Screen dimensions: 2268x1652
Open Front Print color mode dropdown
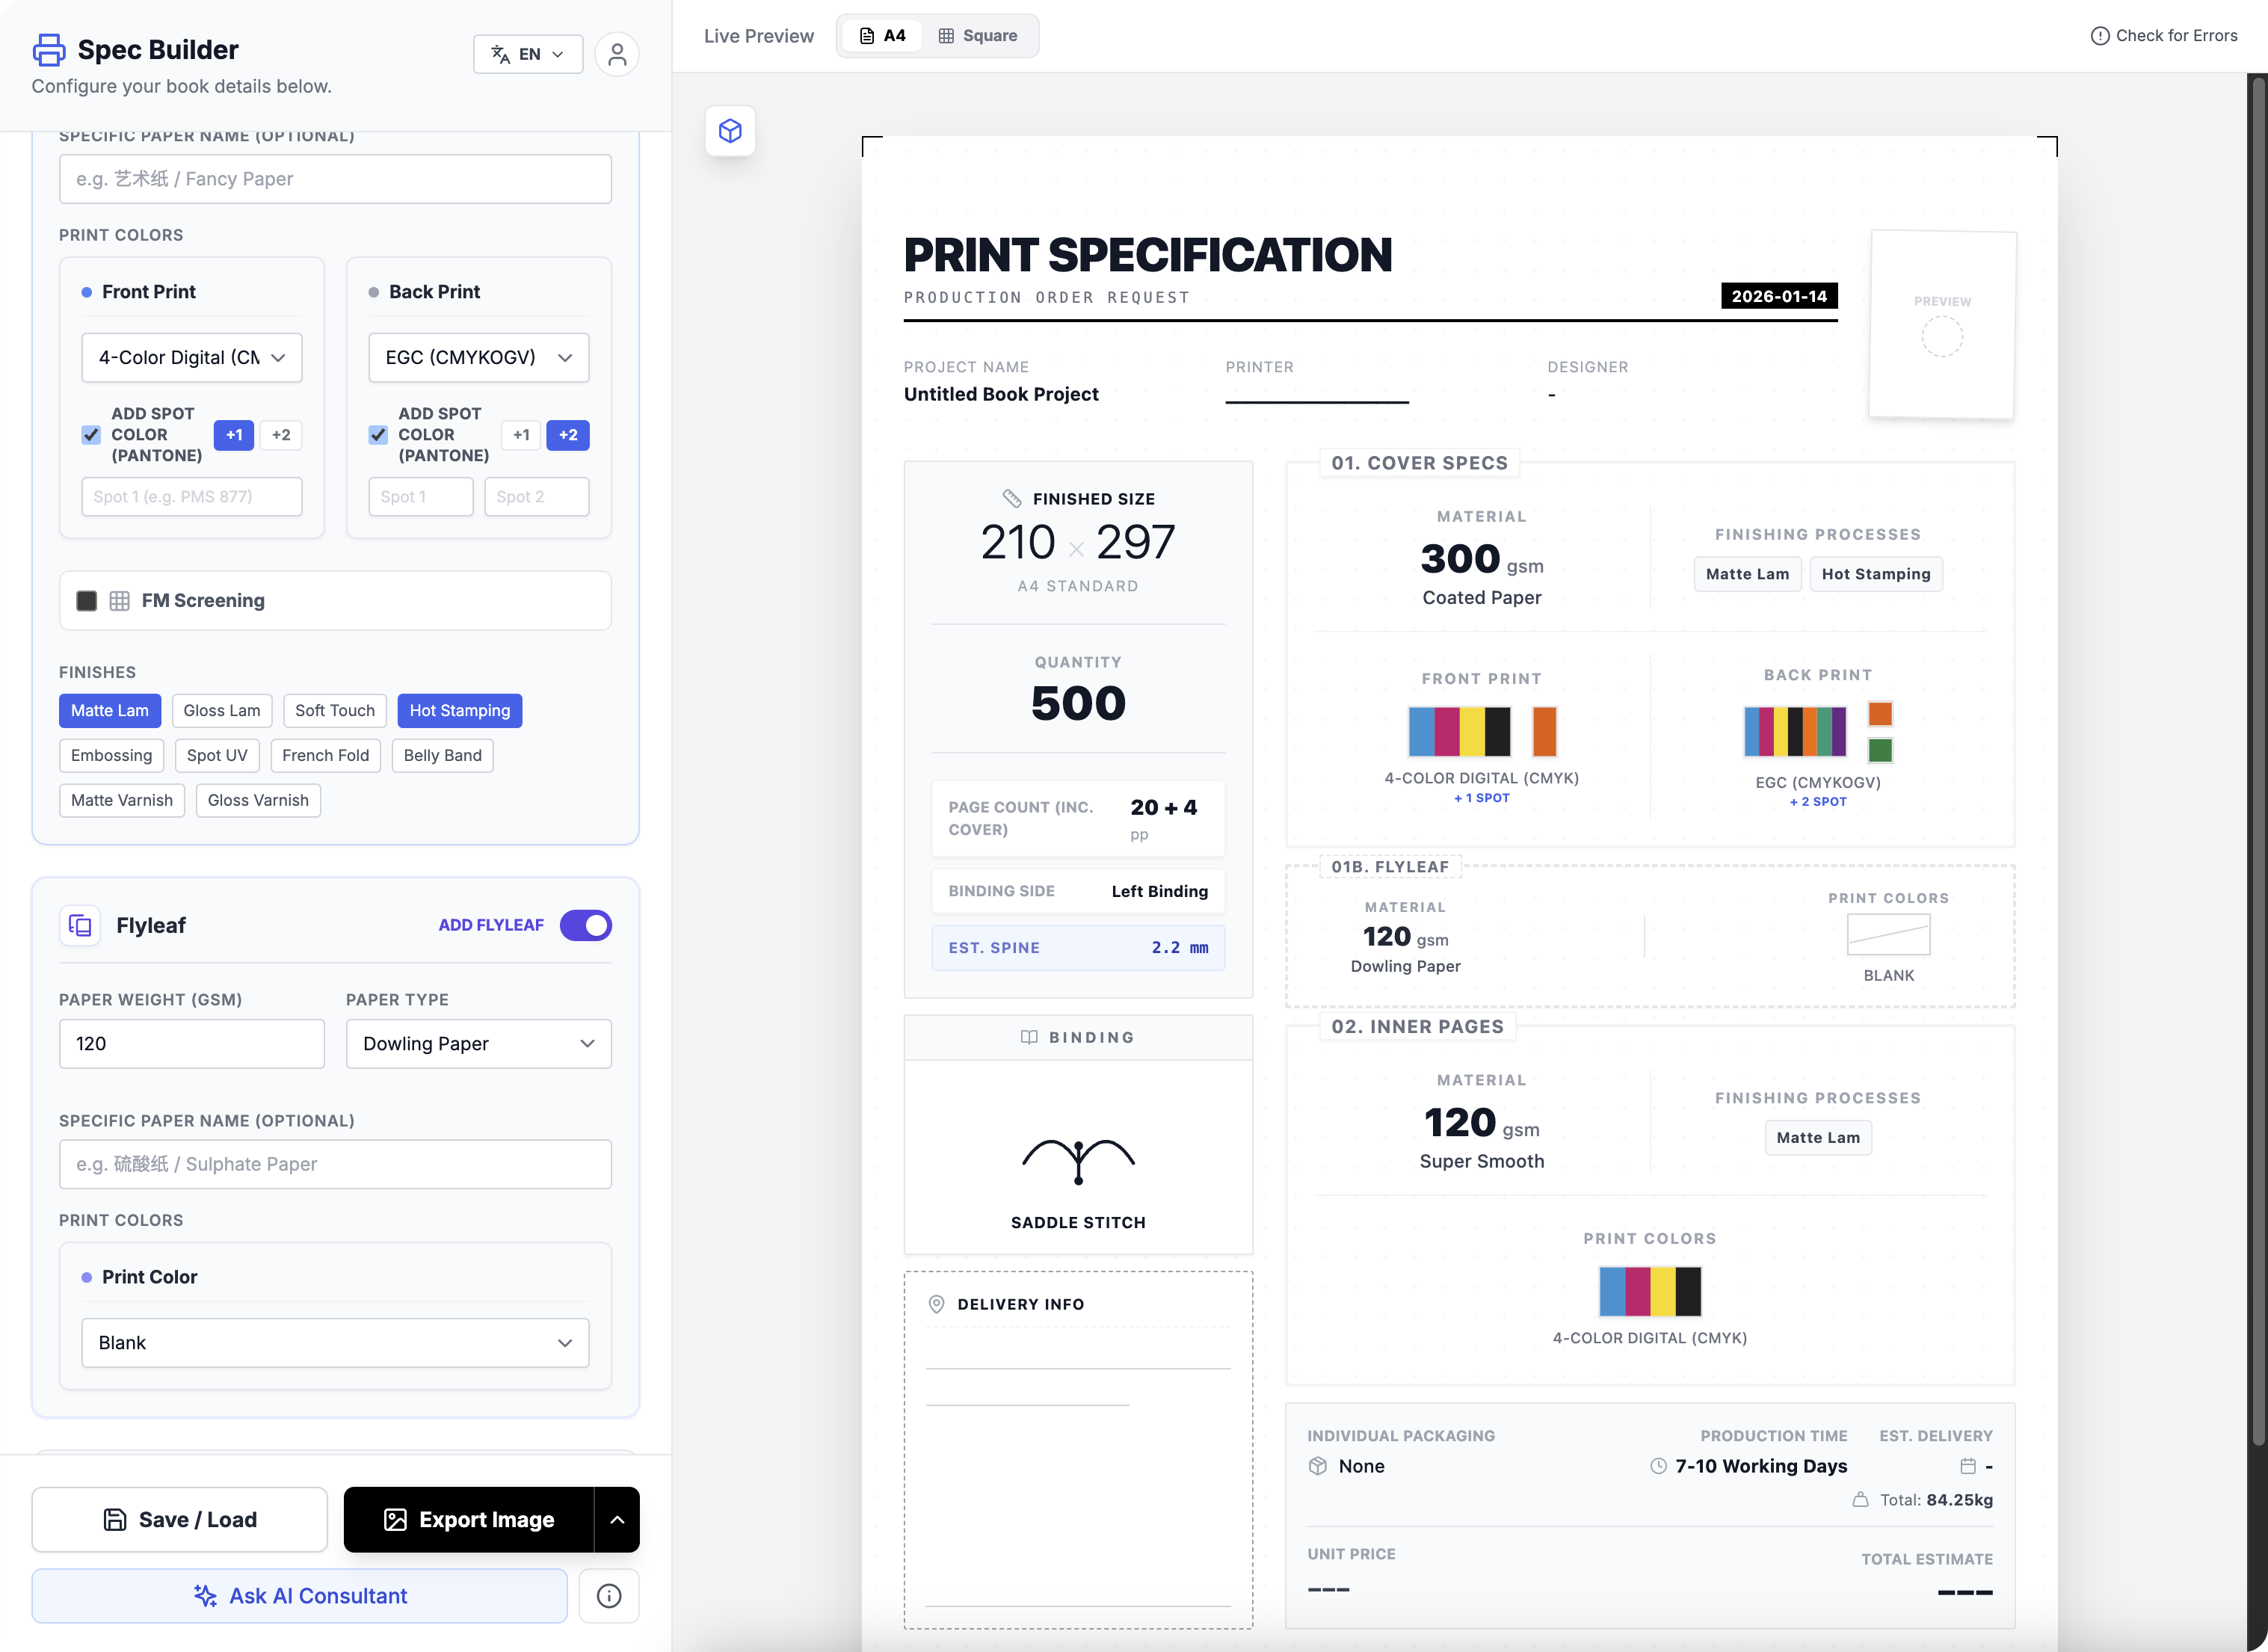(x=191, y=358)
